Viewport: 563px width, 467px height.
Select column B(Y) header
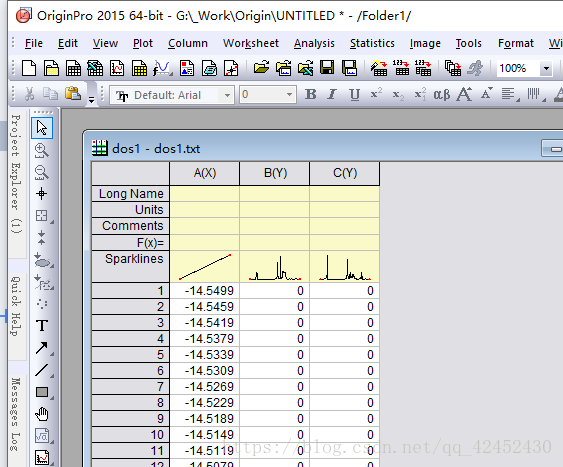pyautogui.click(x=275, y=173)
